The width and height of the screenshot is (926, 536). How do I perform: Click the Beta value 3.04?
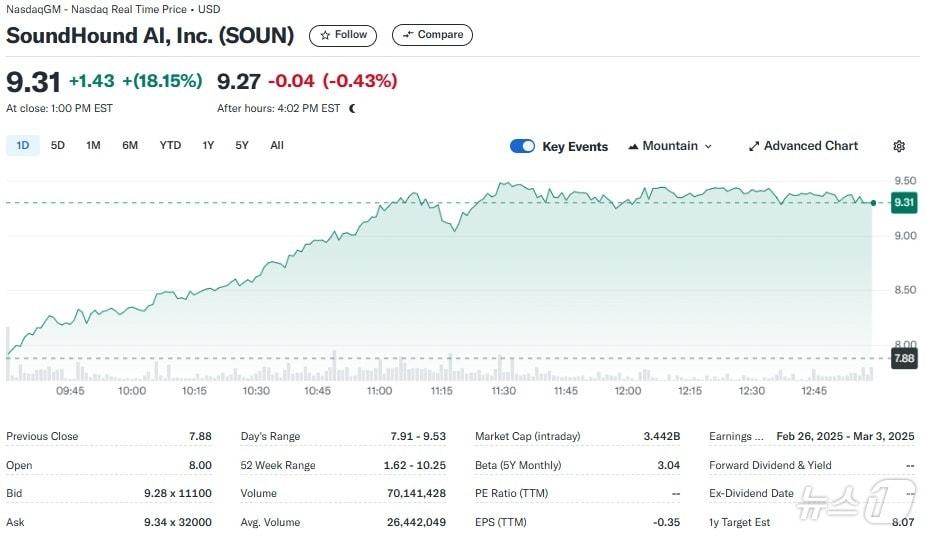pos(669,465)
